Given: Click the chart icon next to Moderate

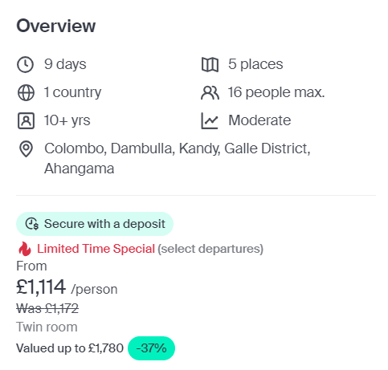Looking at the screenshot, I should click(x=210, y=121).
